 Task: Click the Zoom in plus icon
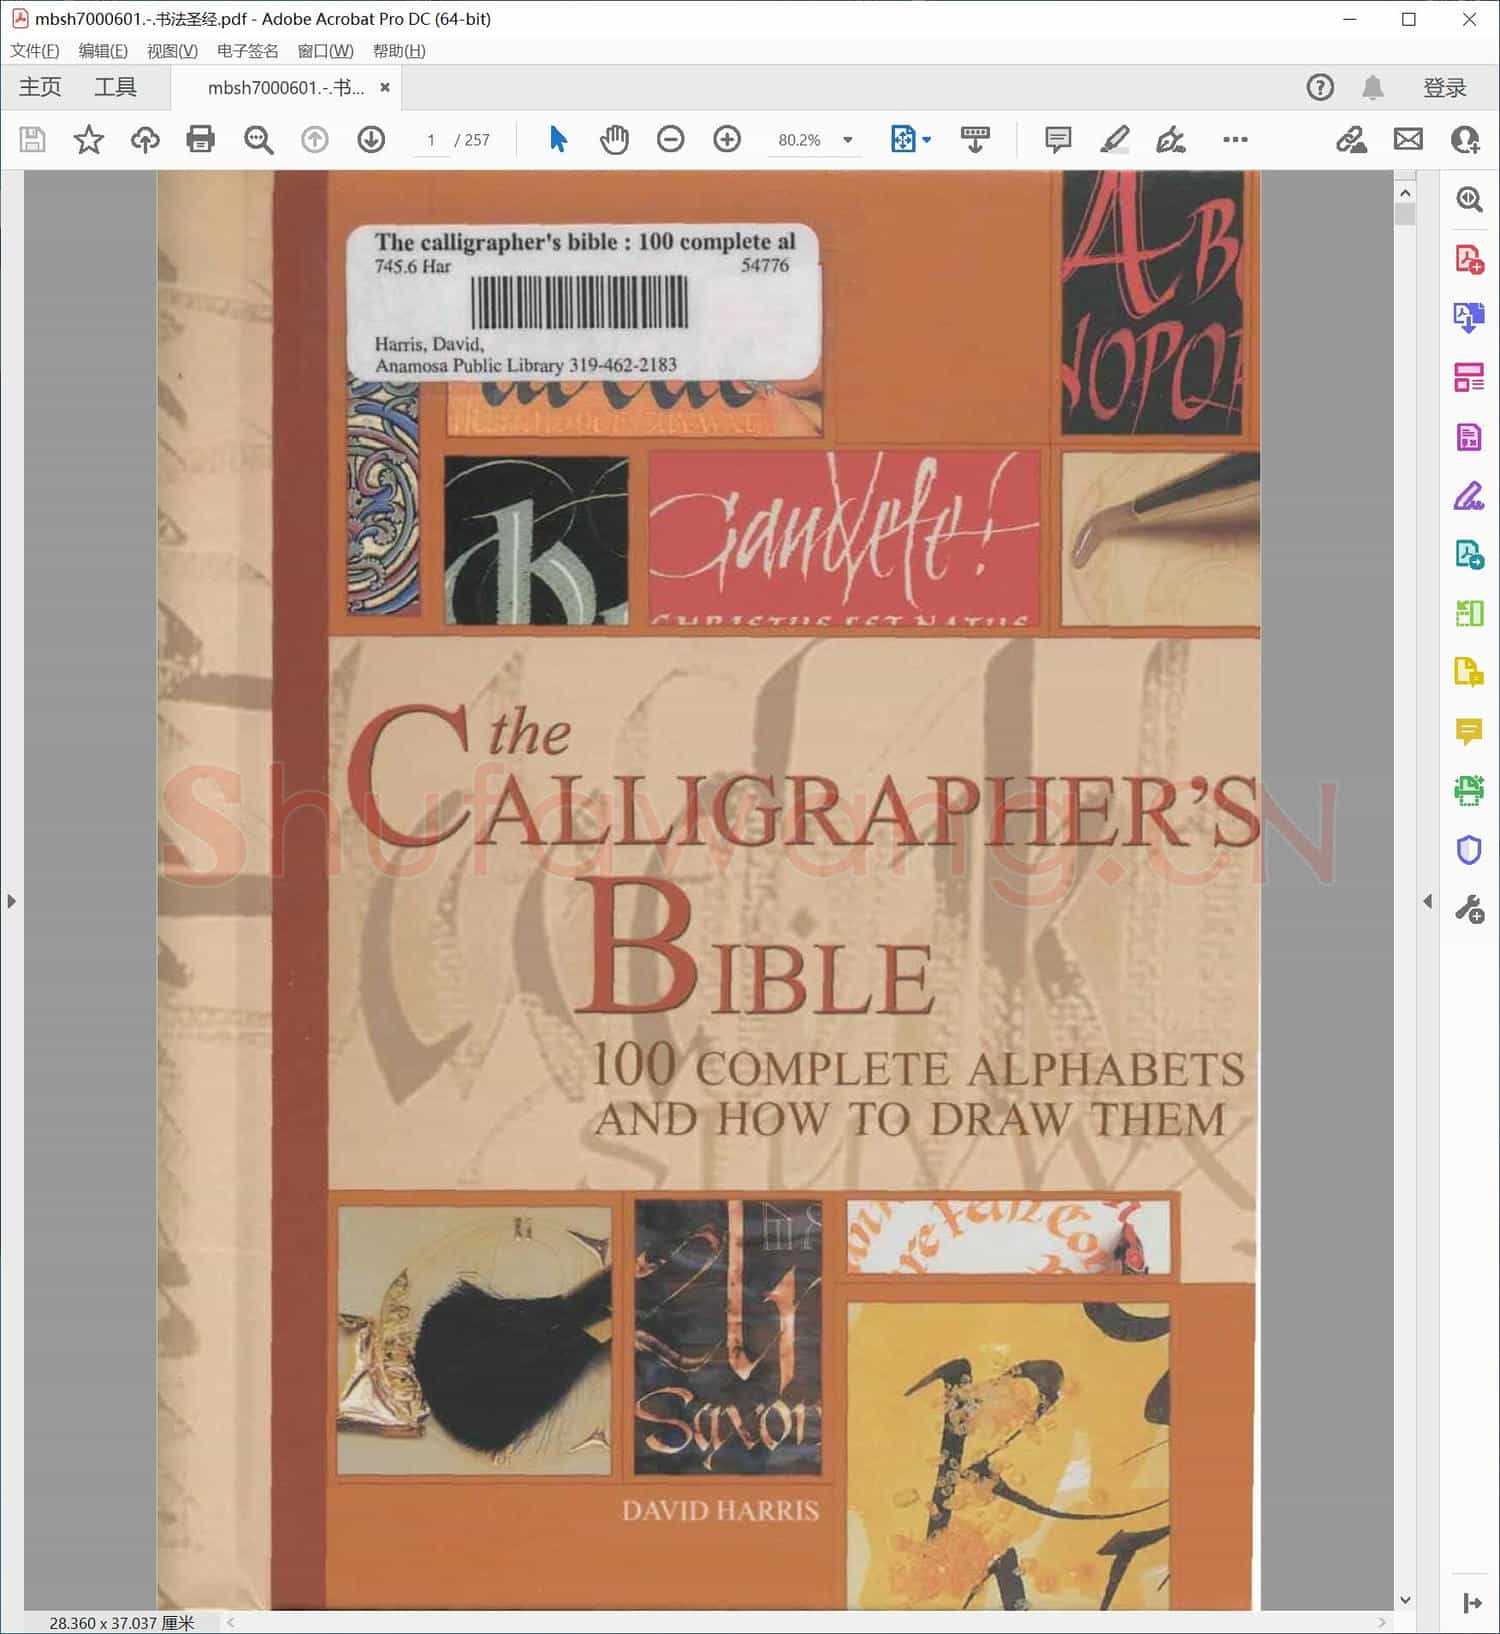(x=727, y=139)
